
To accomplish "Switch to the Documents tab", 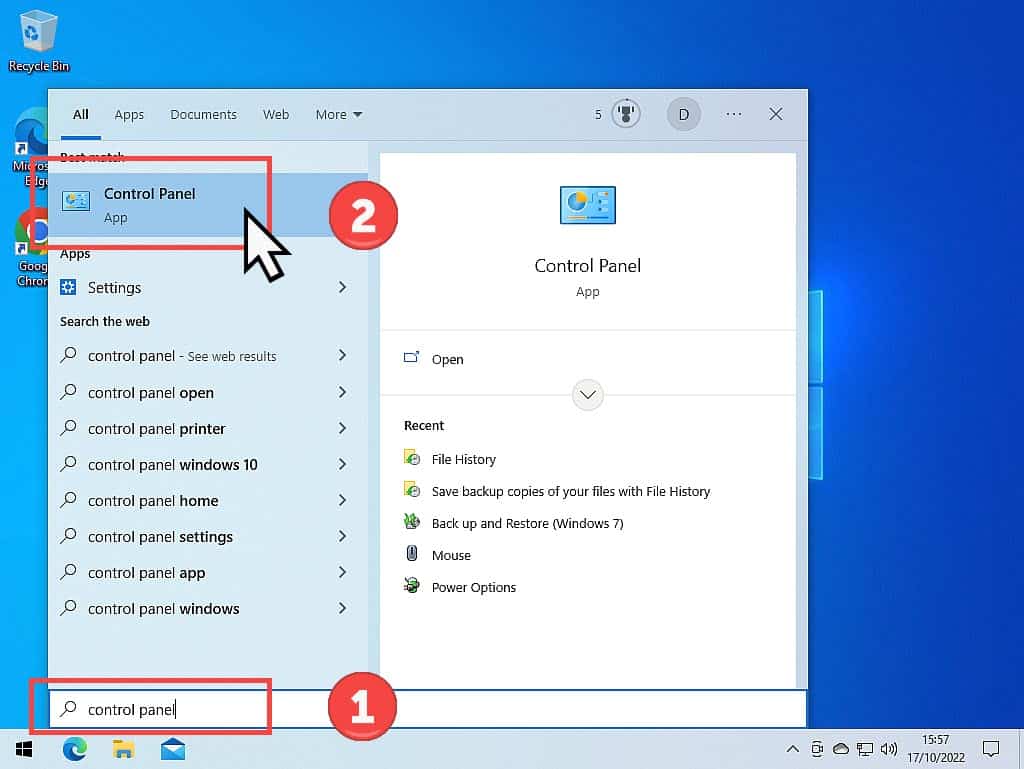I will tap(203, 114).
